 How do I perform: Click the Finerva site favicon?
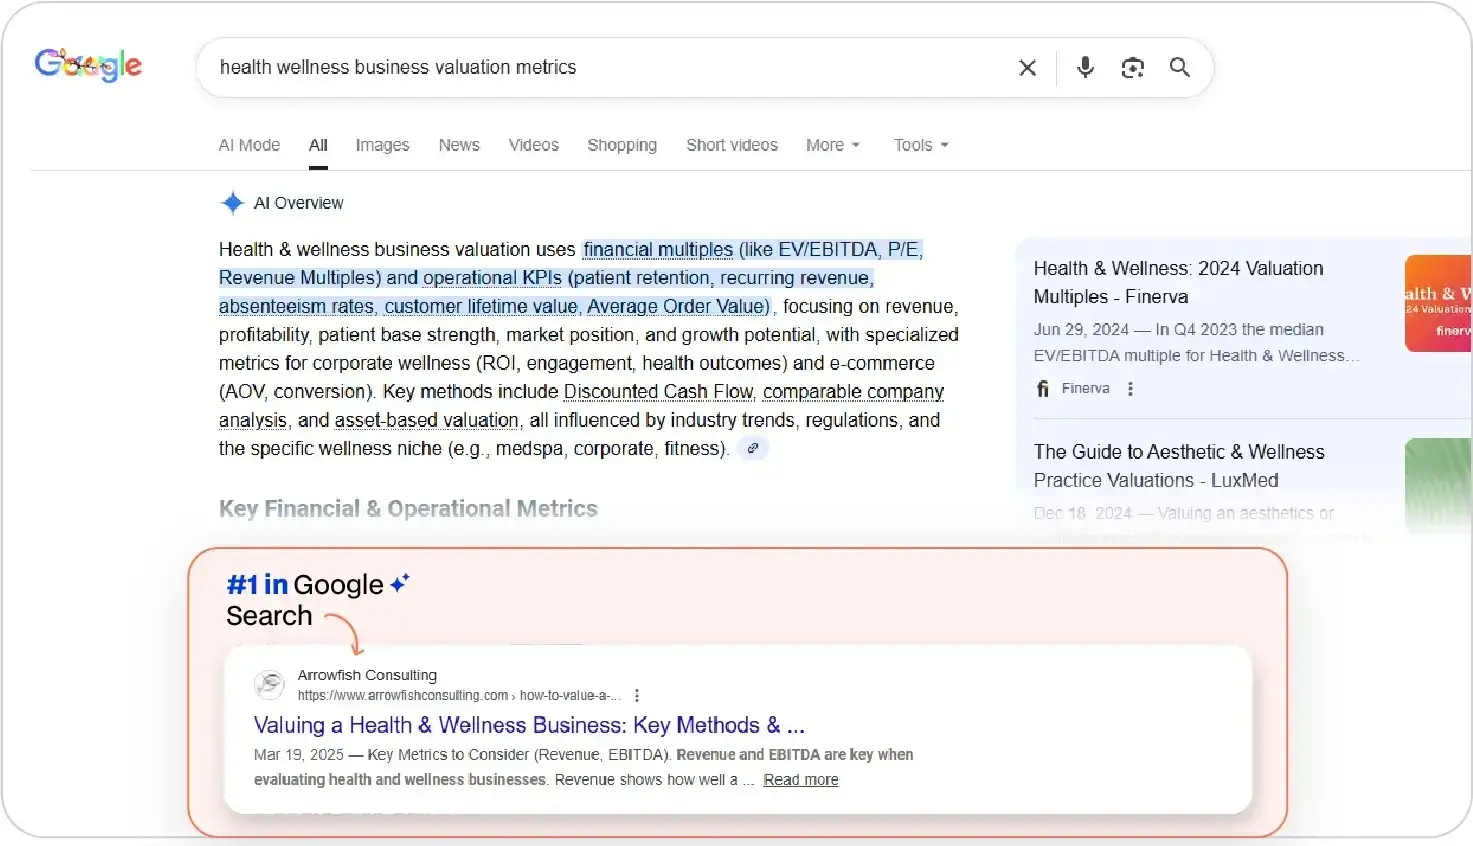click(x=1041, y=388)
